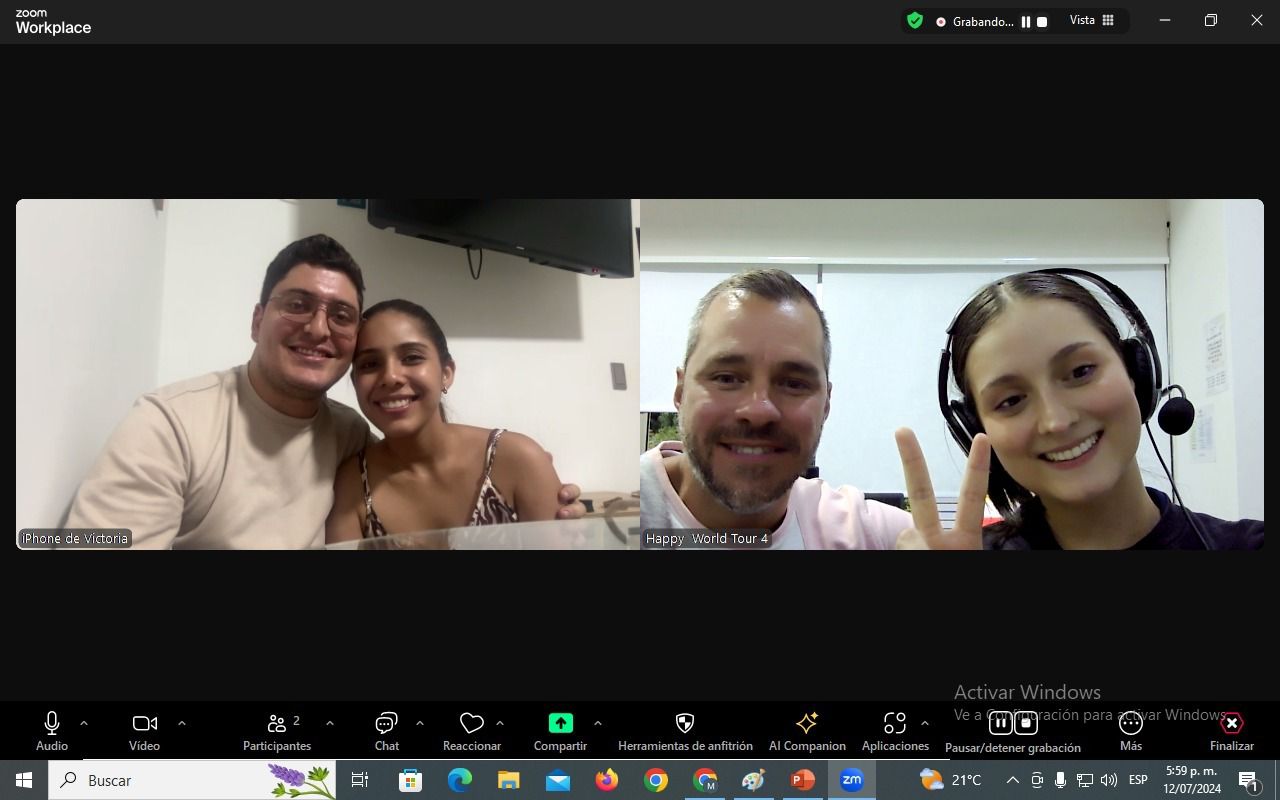This screenshot has width=1280, height=800.
Task: Launch Firefox from the taskbar
Action: coord(606,780)
